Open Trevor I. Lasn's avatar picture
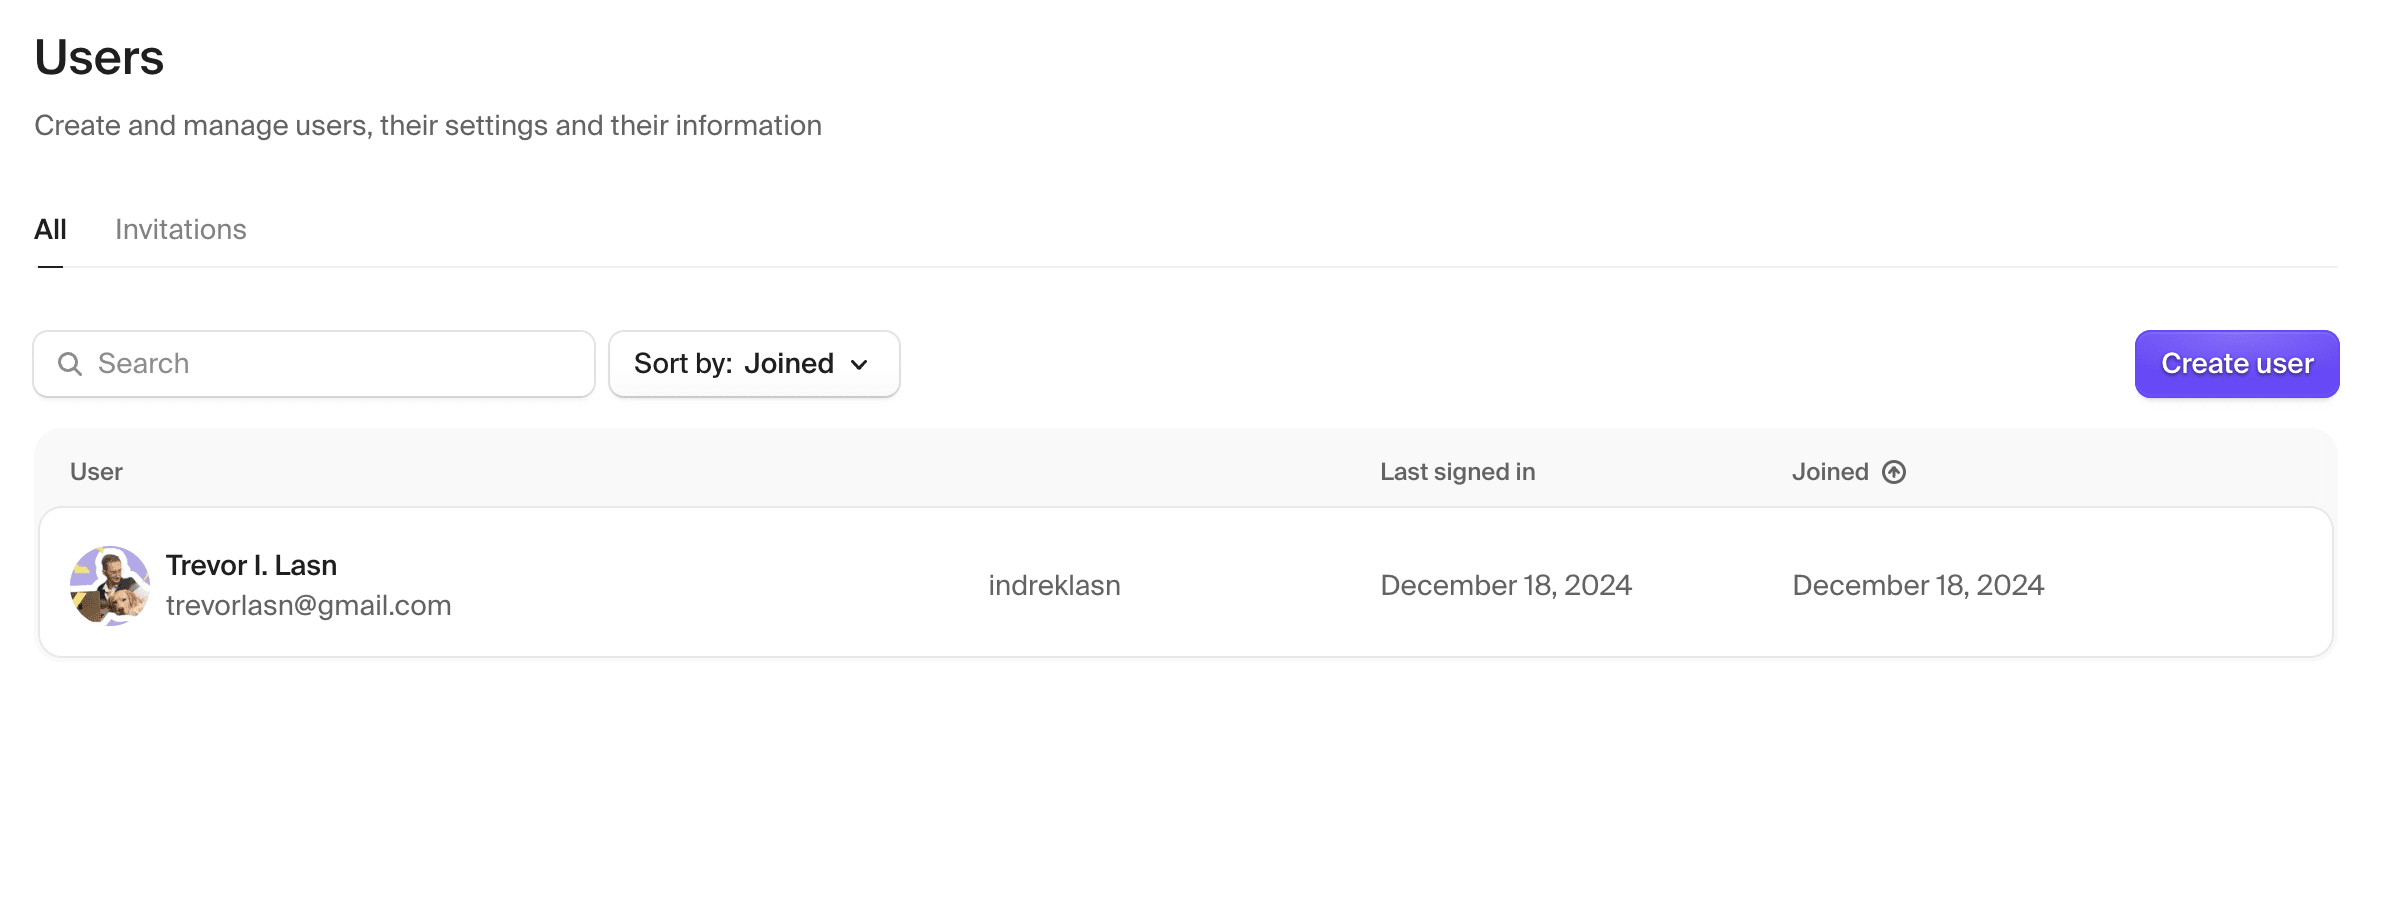Image resolution: width=2382 pixels, height=902 pixels. 110,585
